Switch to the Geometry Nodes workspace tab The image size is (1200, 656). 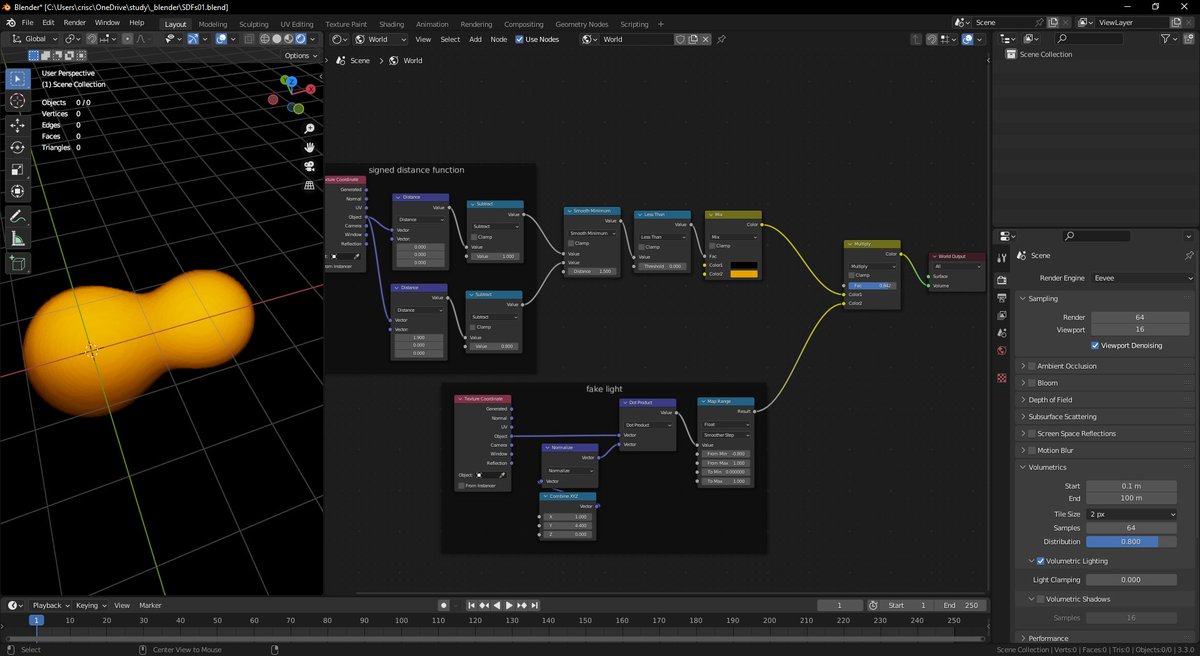581,23
